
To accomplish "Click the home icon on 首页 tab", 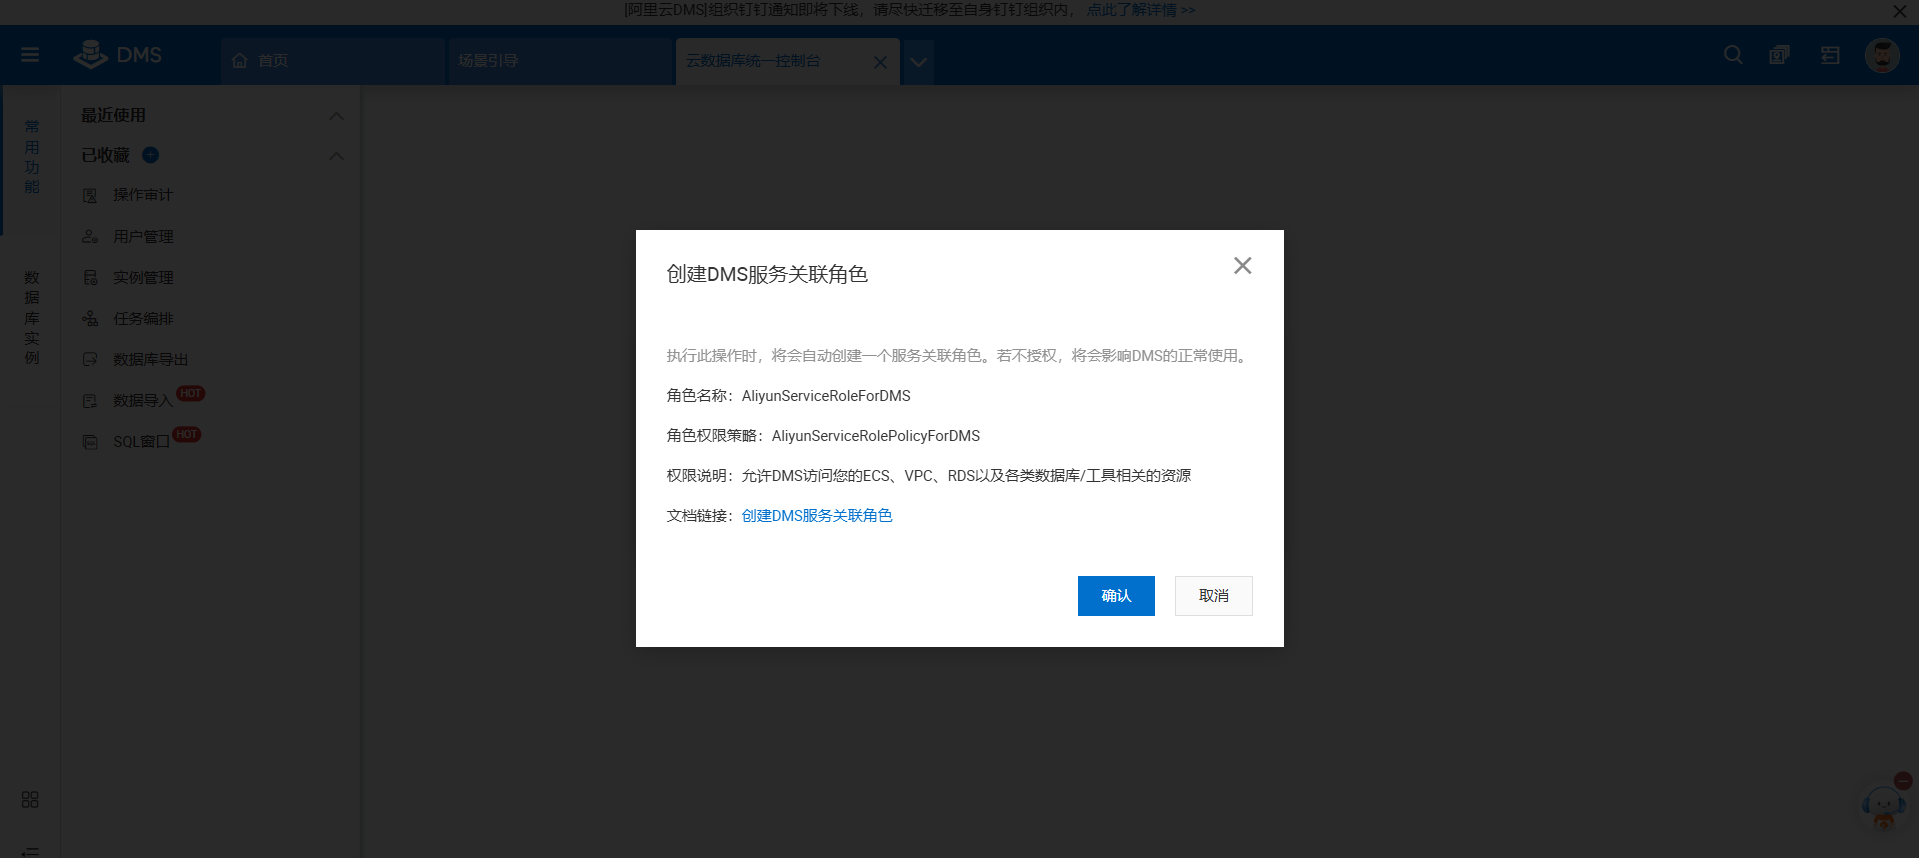I will (240, 61).
